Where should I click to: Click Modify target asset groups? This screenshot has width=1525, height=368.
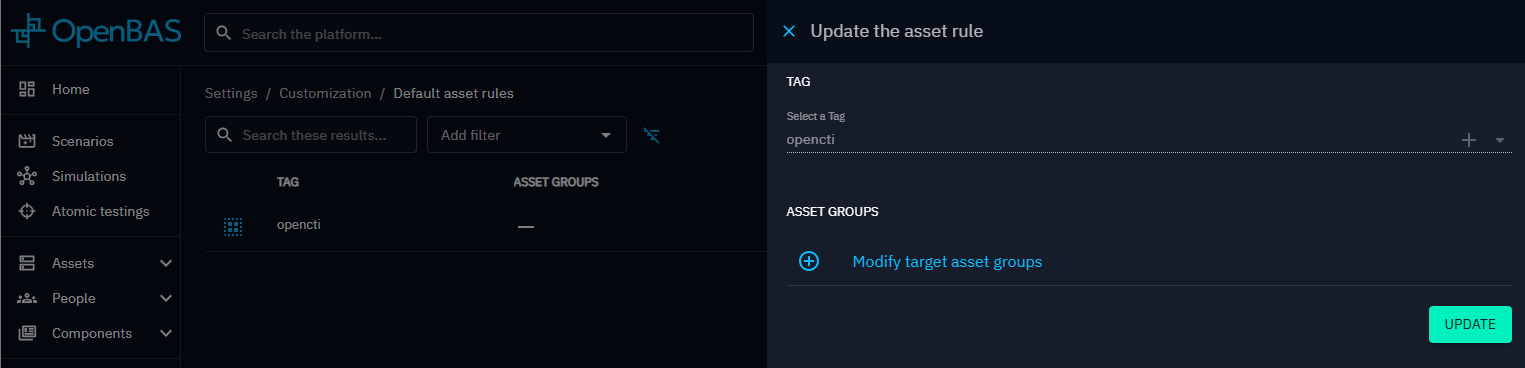click(x=947, y=261)
